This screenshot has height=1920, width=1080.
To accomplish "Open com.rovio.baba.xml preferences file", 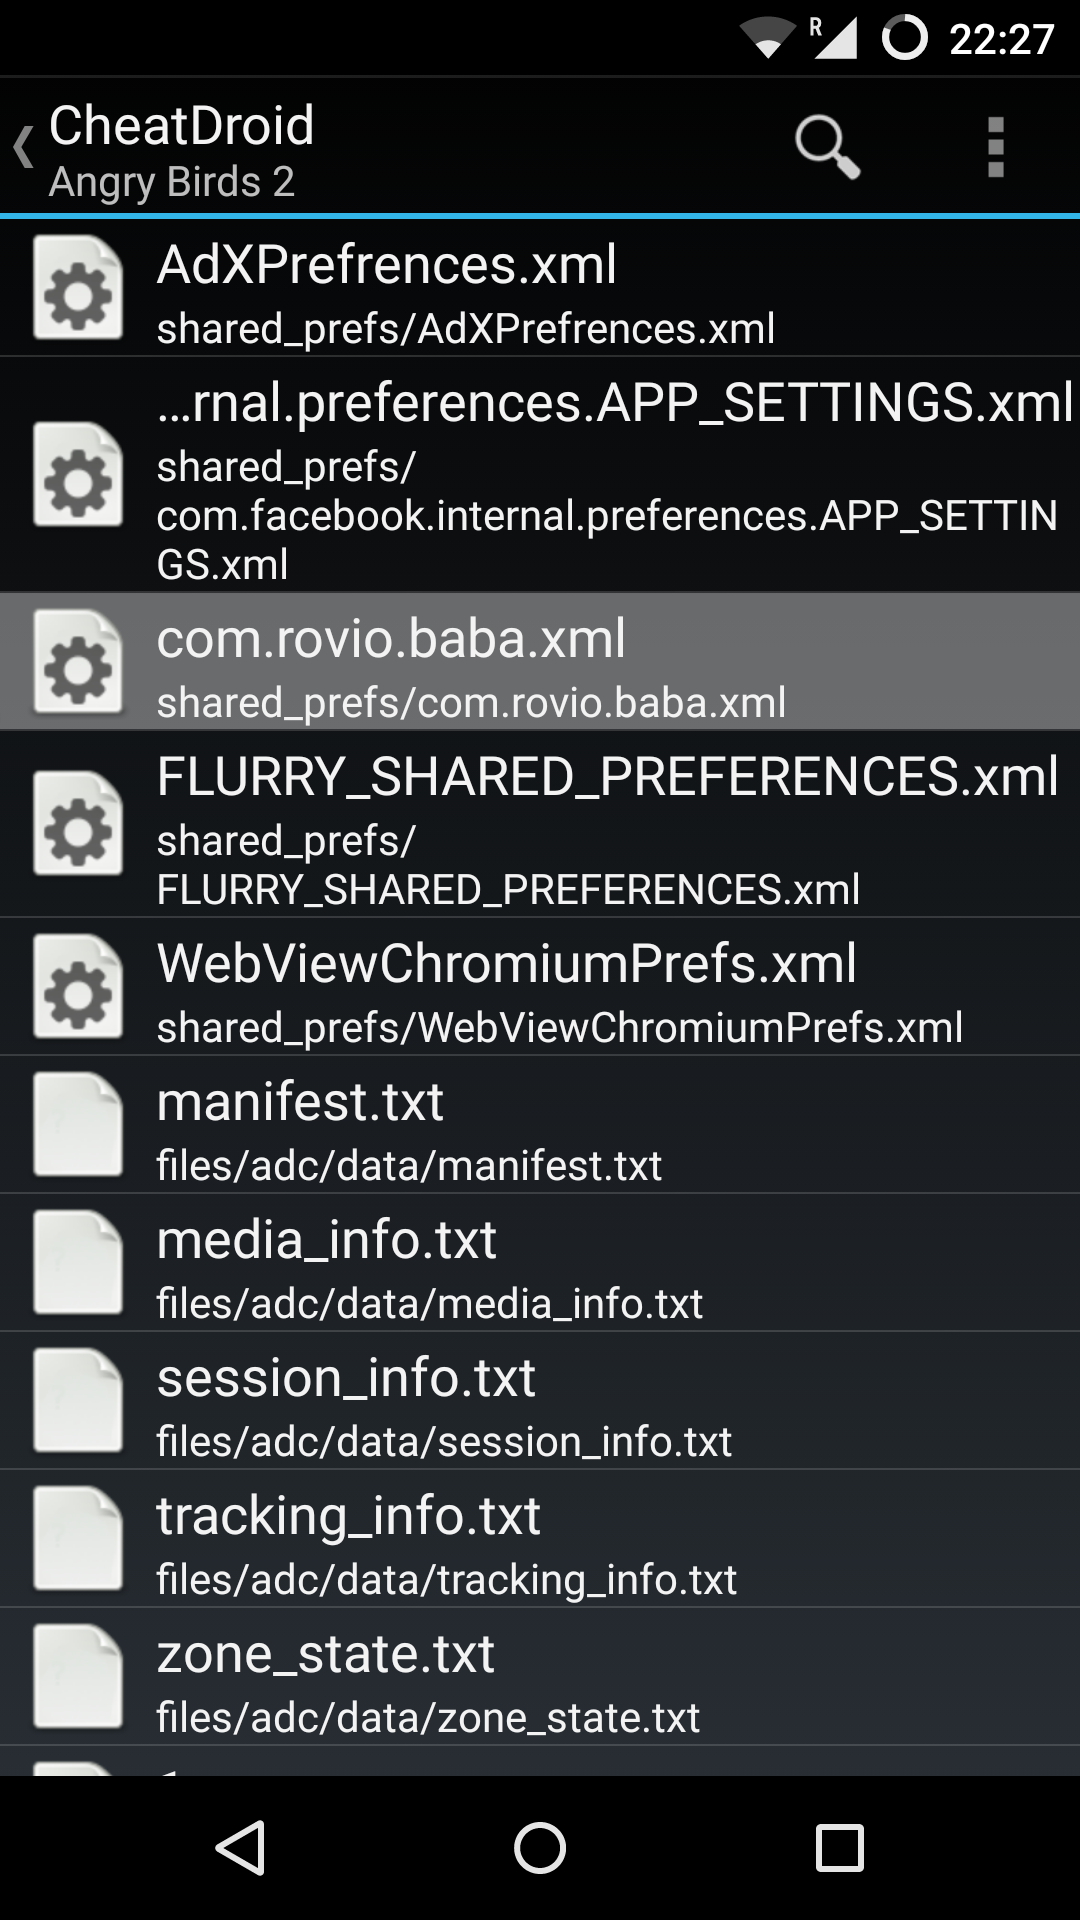I will [x=540, y=662].
